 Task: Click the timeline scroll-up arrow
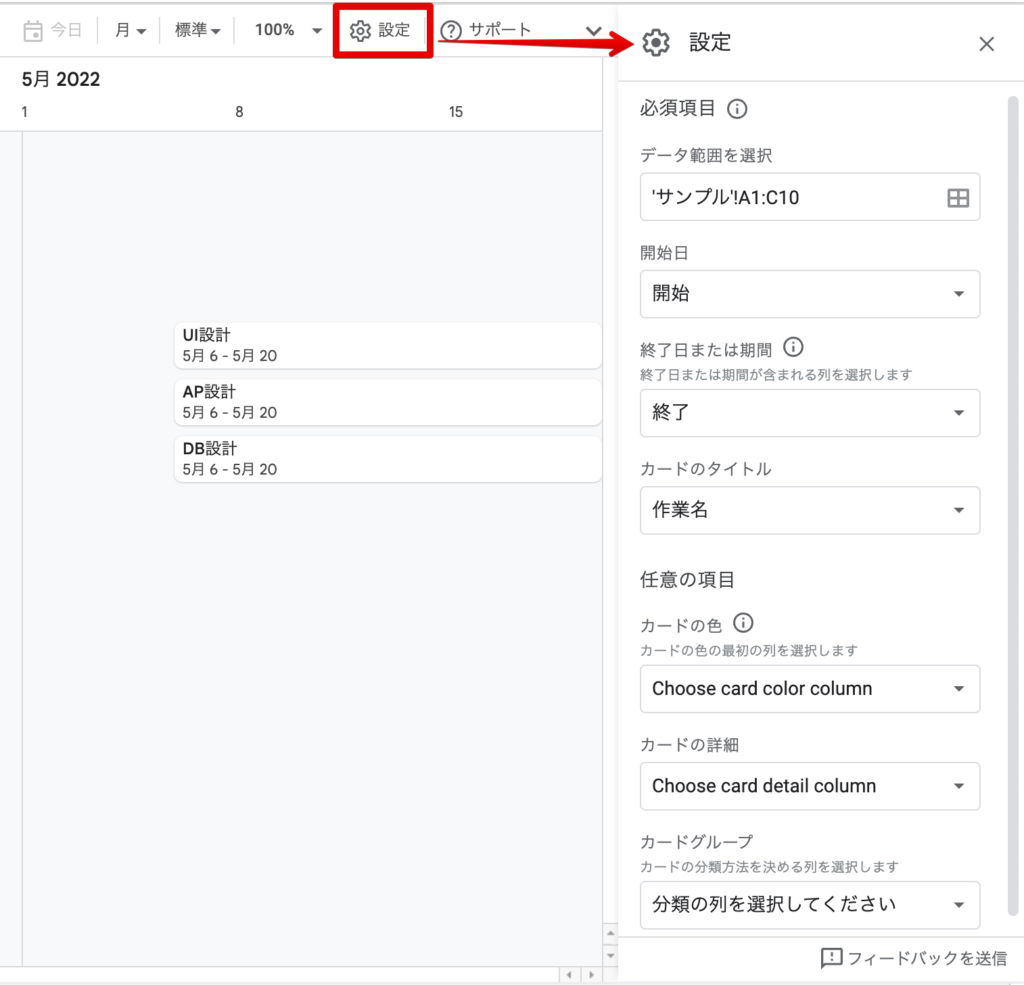[x=611, y=933]
